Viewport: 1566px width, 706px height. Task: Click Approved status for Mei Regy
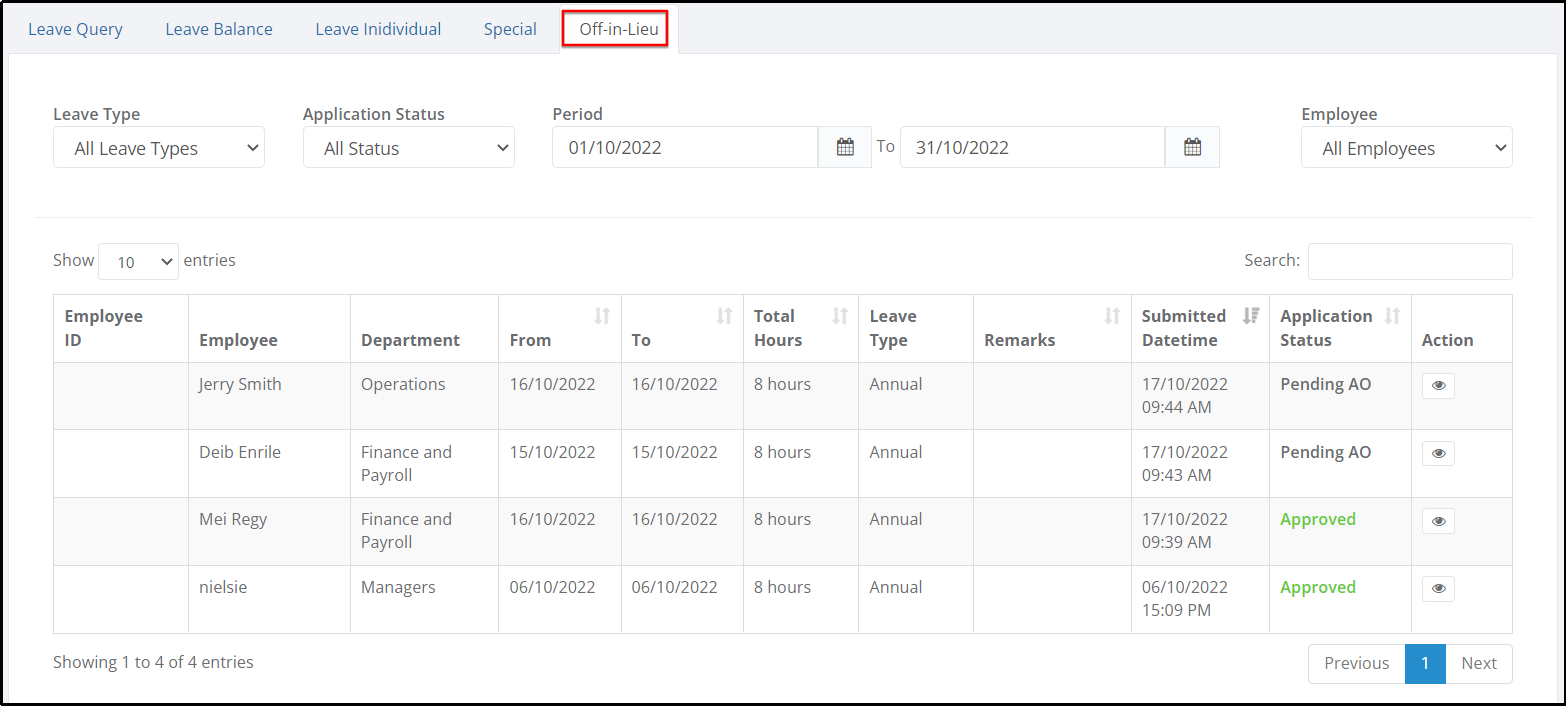[x=1318, y=519]
